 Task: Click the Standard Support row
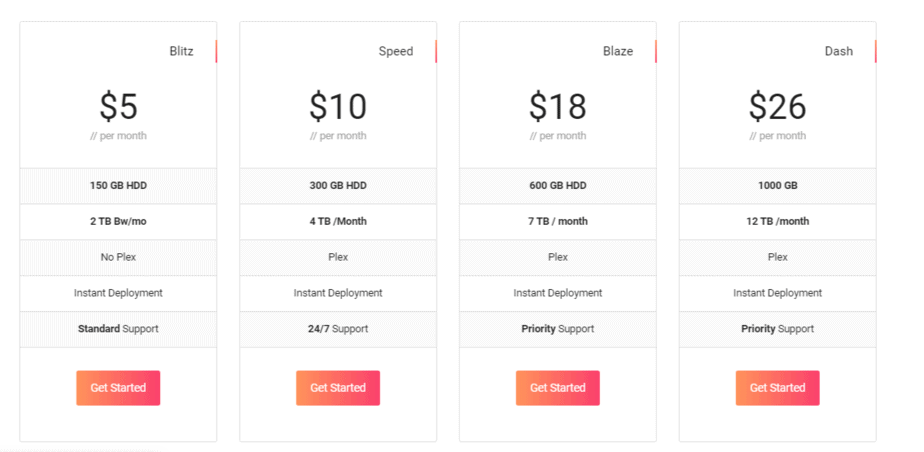(118, 329)
